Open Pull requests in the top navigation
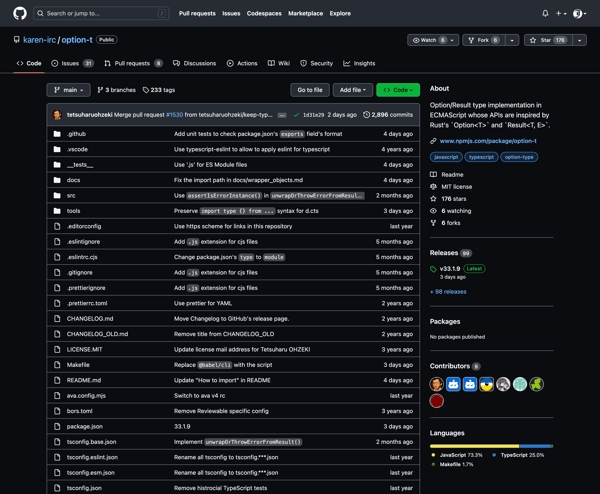Viewport: 600px width, 494px height. 197,13
